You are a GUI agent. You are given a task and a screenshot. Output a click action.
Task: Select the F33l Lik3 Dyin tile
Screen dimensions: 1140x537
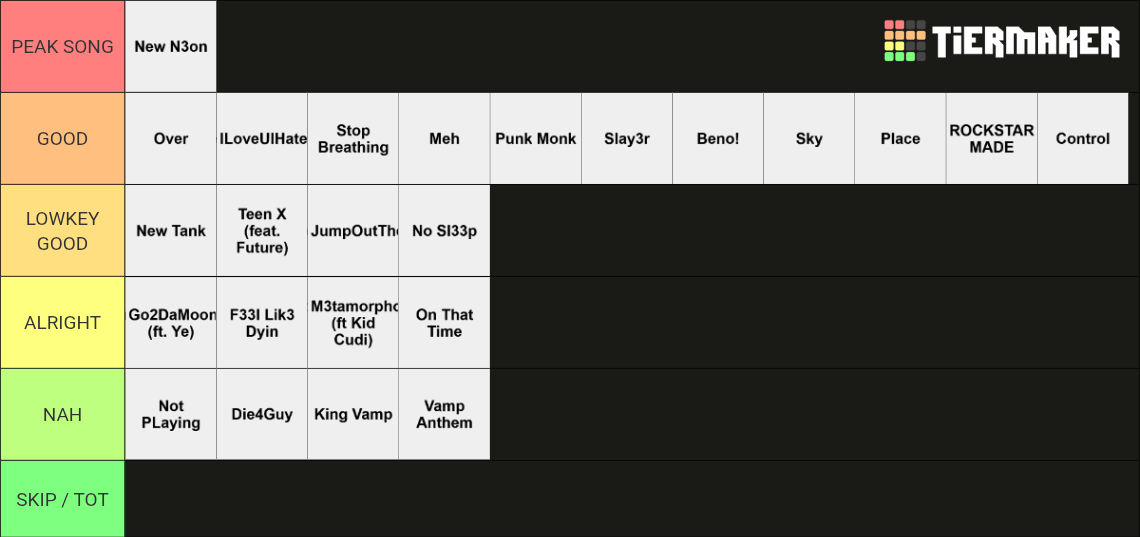point(262,323)
